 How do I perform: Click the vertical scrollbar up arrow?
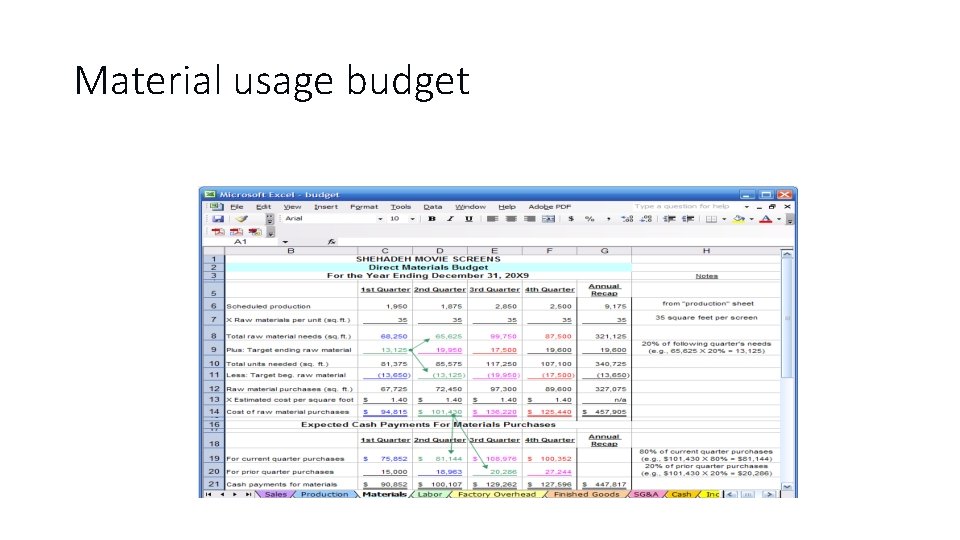pyautogui.click(x=787, y=253)
